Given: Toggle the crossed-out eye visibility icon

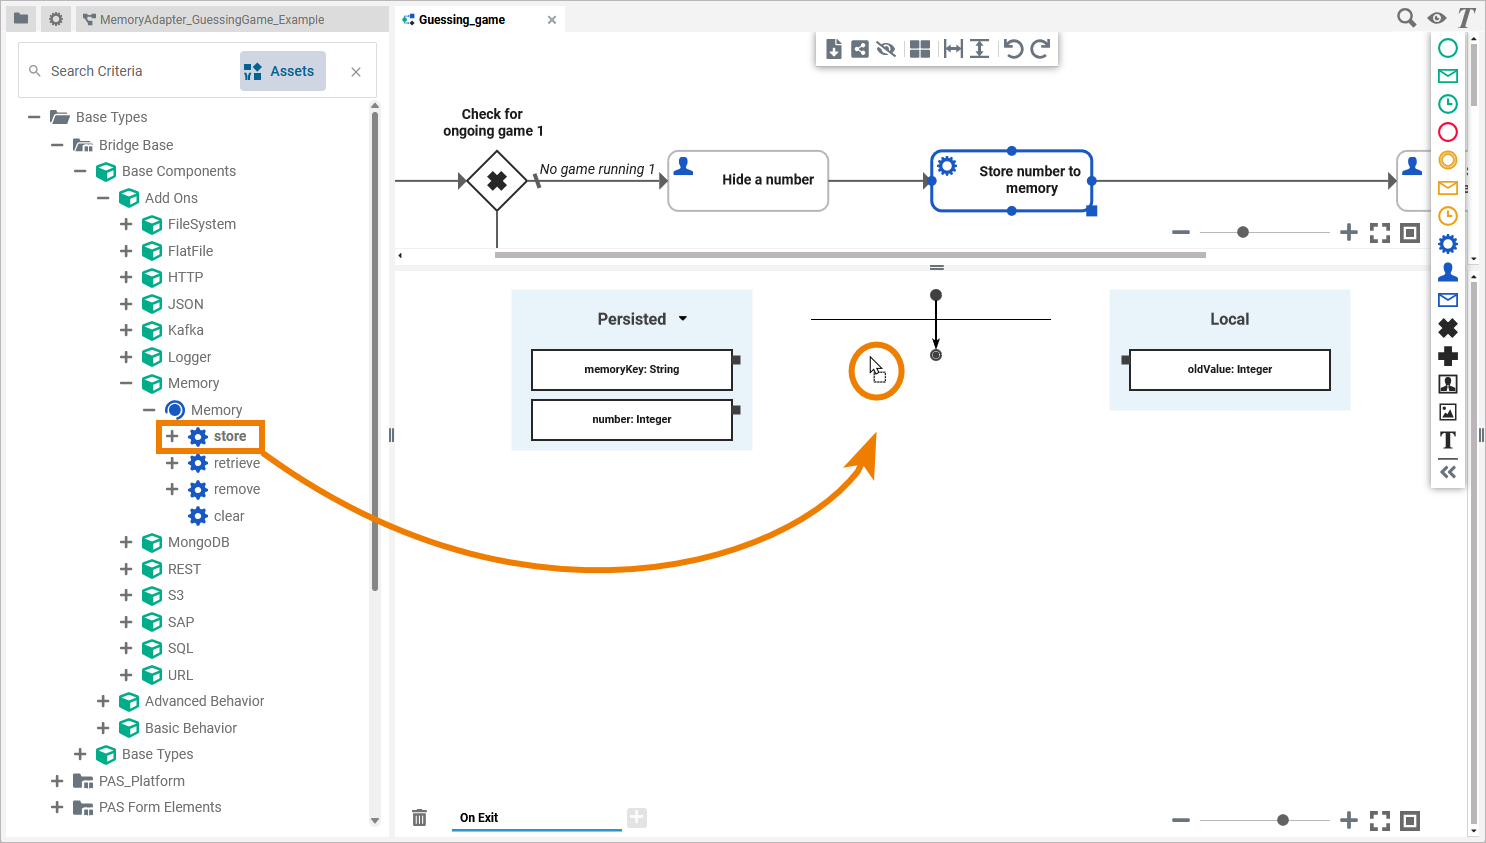Looking at the screenshot, I should (886, 49).
